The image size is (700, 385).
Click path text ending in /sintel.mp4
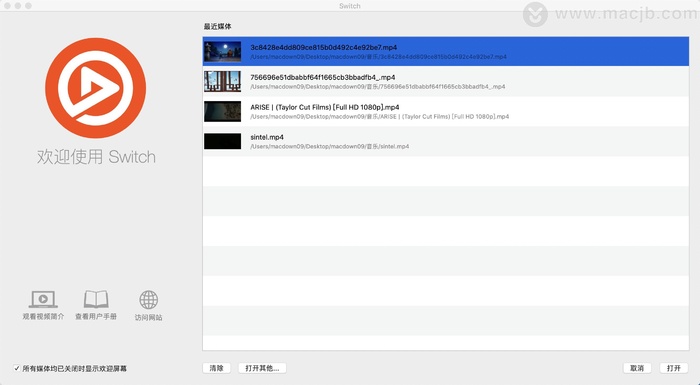click(x=329, y=146)
